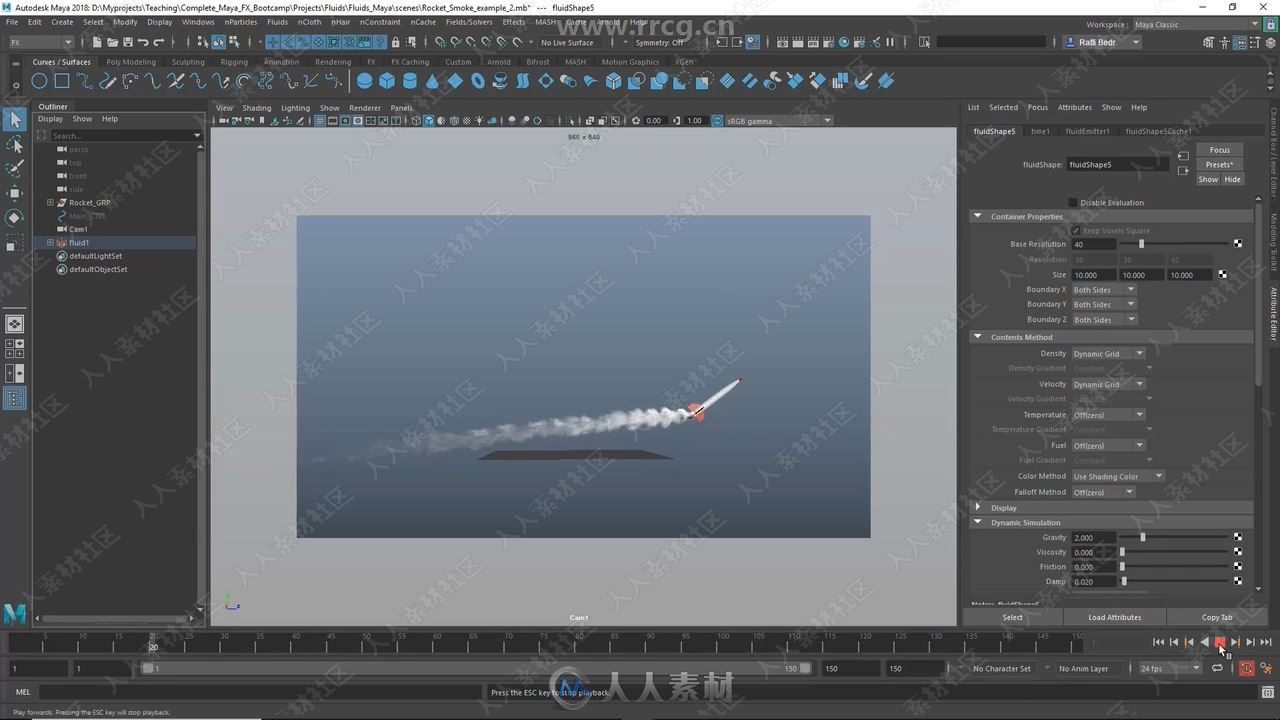Collapse the Dynamic Simulation section

click(978, 522)
